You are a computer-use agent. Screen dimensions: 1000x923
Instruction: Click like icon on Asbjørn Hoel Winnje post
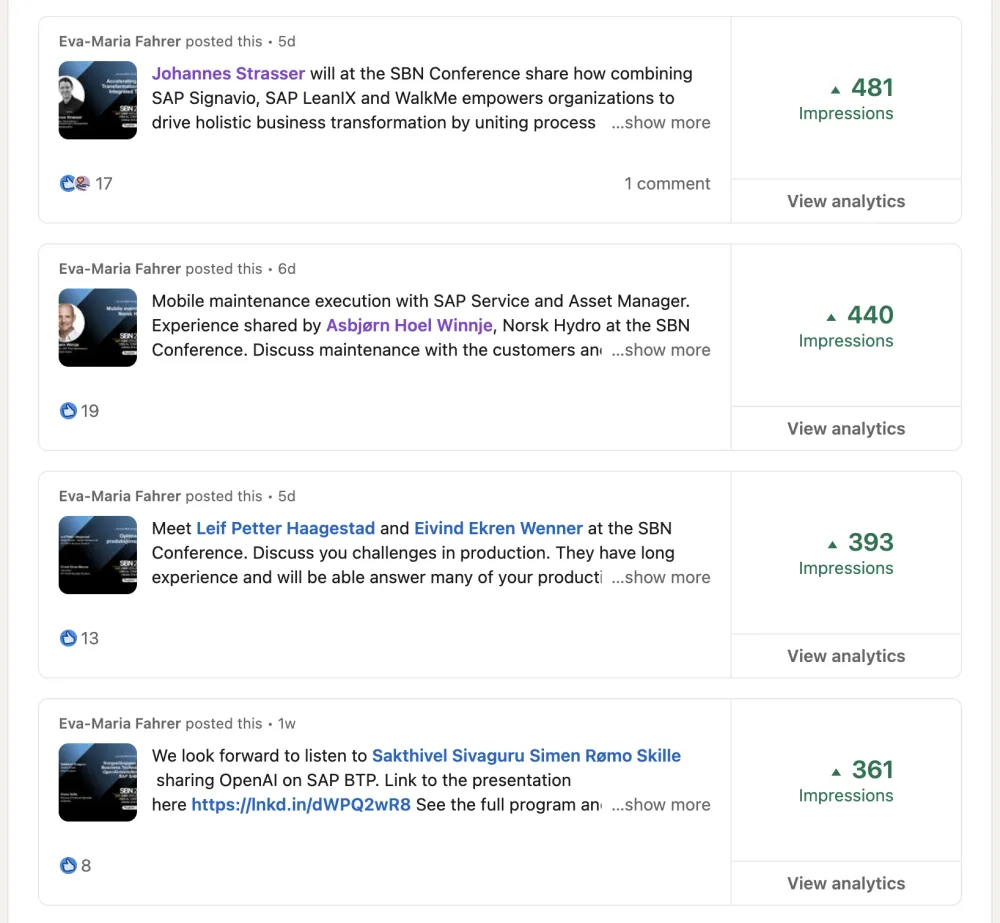pyautogui.click(x=68, y=411)
